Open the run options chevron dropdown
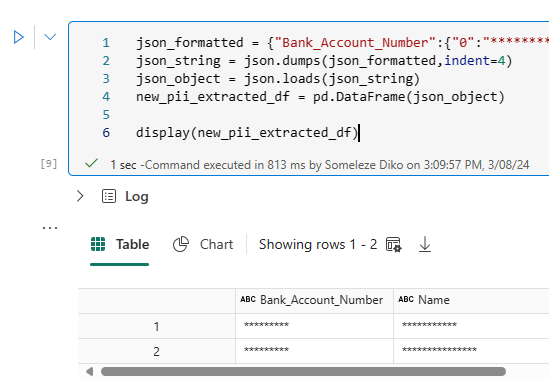The height and width of the screenshot is (379, 549). (50, 37)
